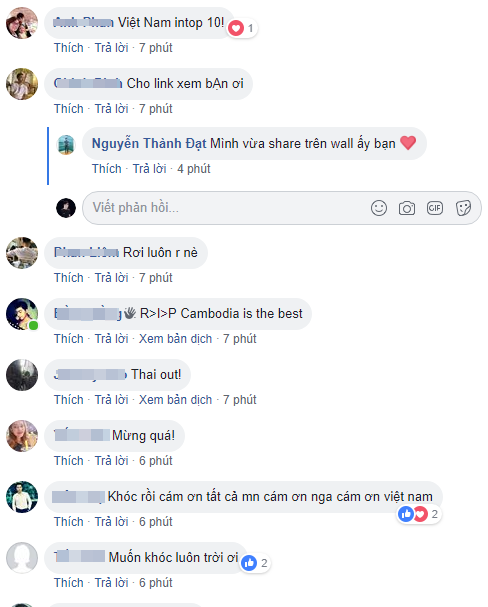Like Nguyễn Thành Đạt's reply about wall share
Image resolution: width=488 pixels, height=607 pixels.
point(106,169)
